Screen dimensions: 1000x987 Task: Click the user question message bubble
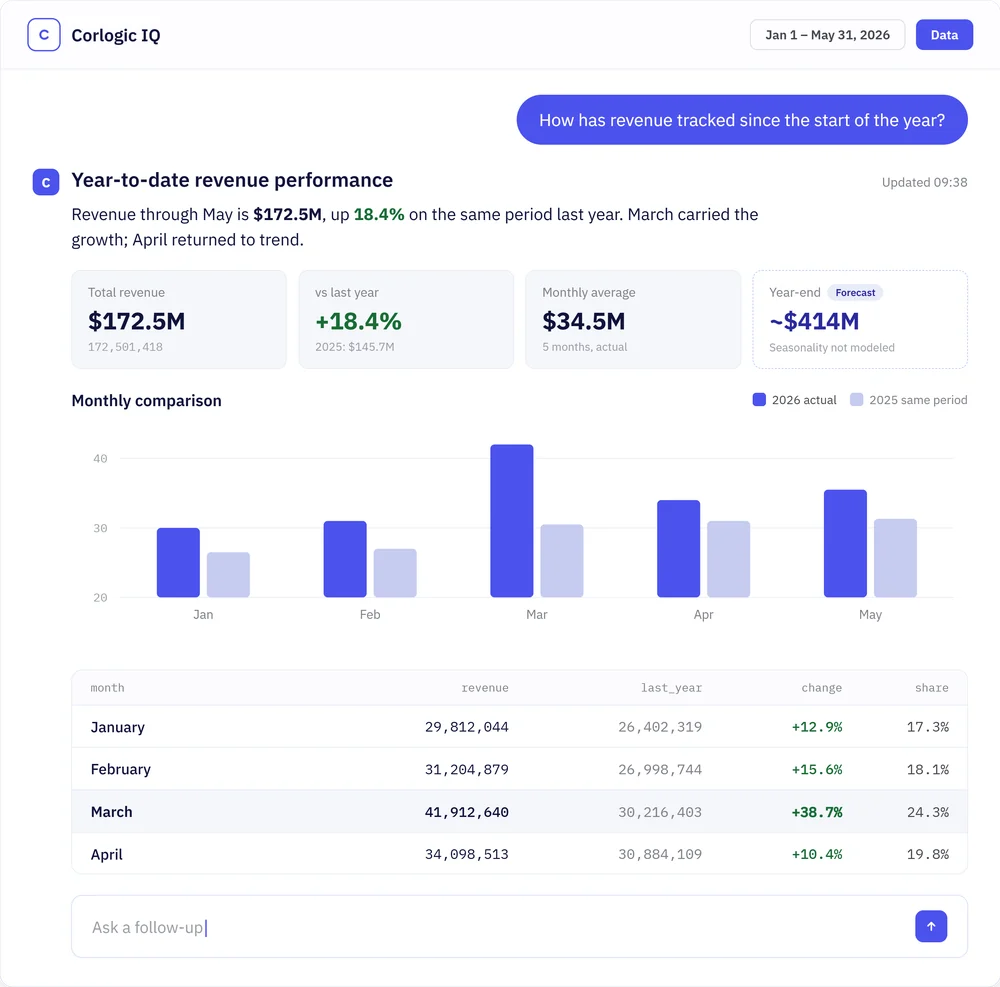(x=742, y=120)
